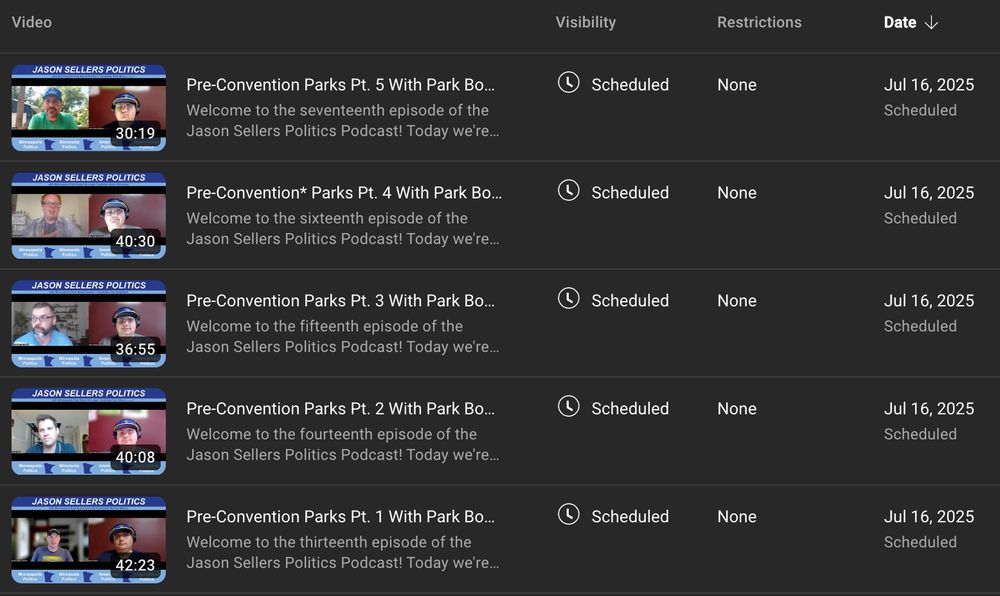Click the 42:23 video thumbnail

pyautogui.click(x=89, y=540)
